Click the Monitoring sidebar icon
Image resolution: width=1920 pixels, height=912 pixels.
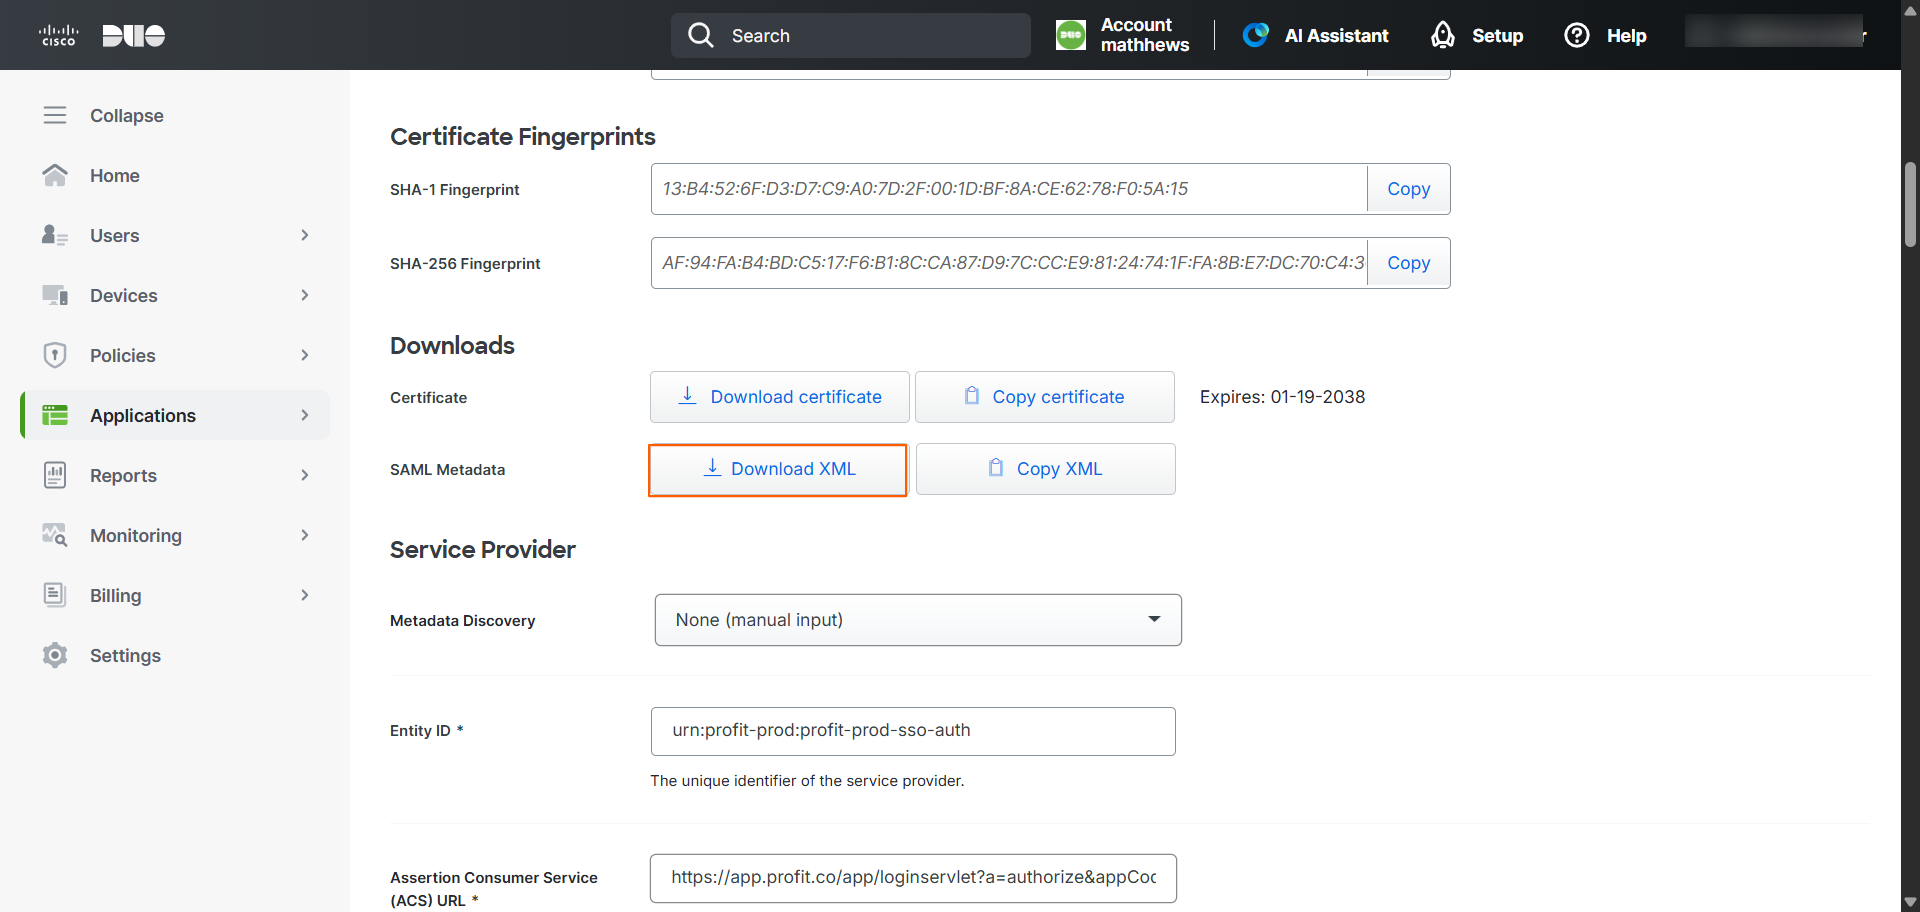(55, 535)
